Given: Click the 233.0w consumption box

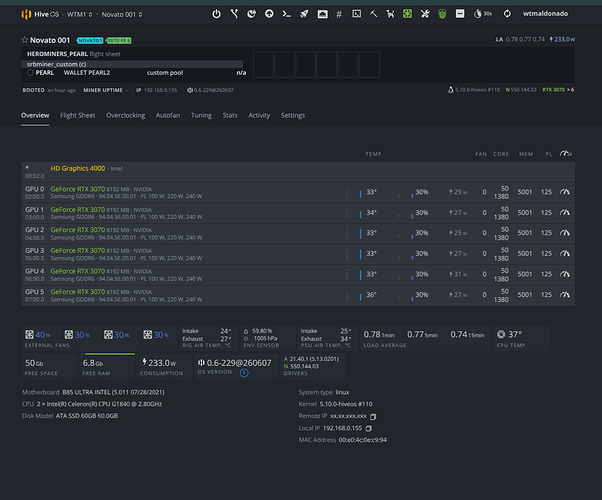Looking at the screenshot, I should (x=164, y=366).
